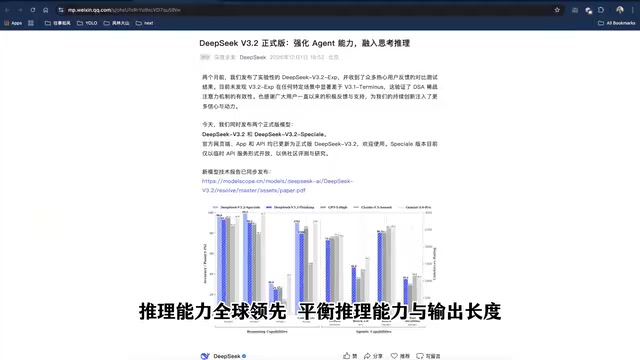
Task: Open the All Bookmarks folder
Action: tap(617, 23)
